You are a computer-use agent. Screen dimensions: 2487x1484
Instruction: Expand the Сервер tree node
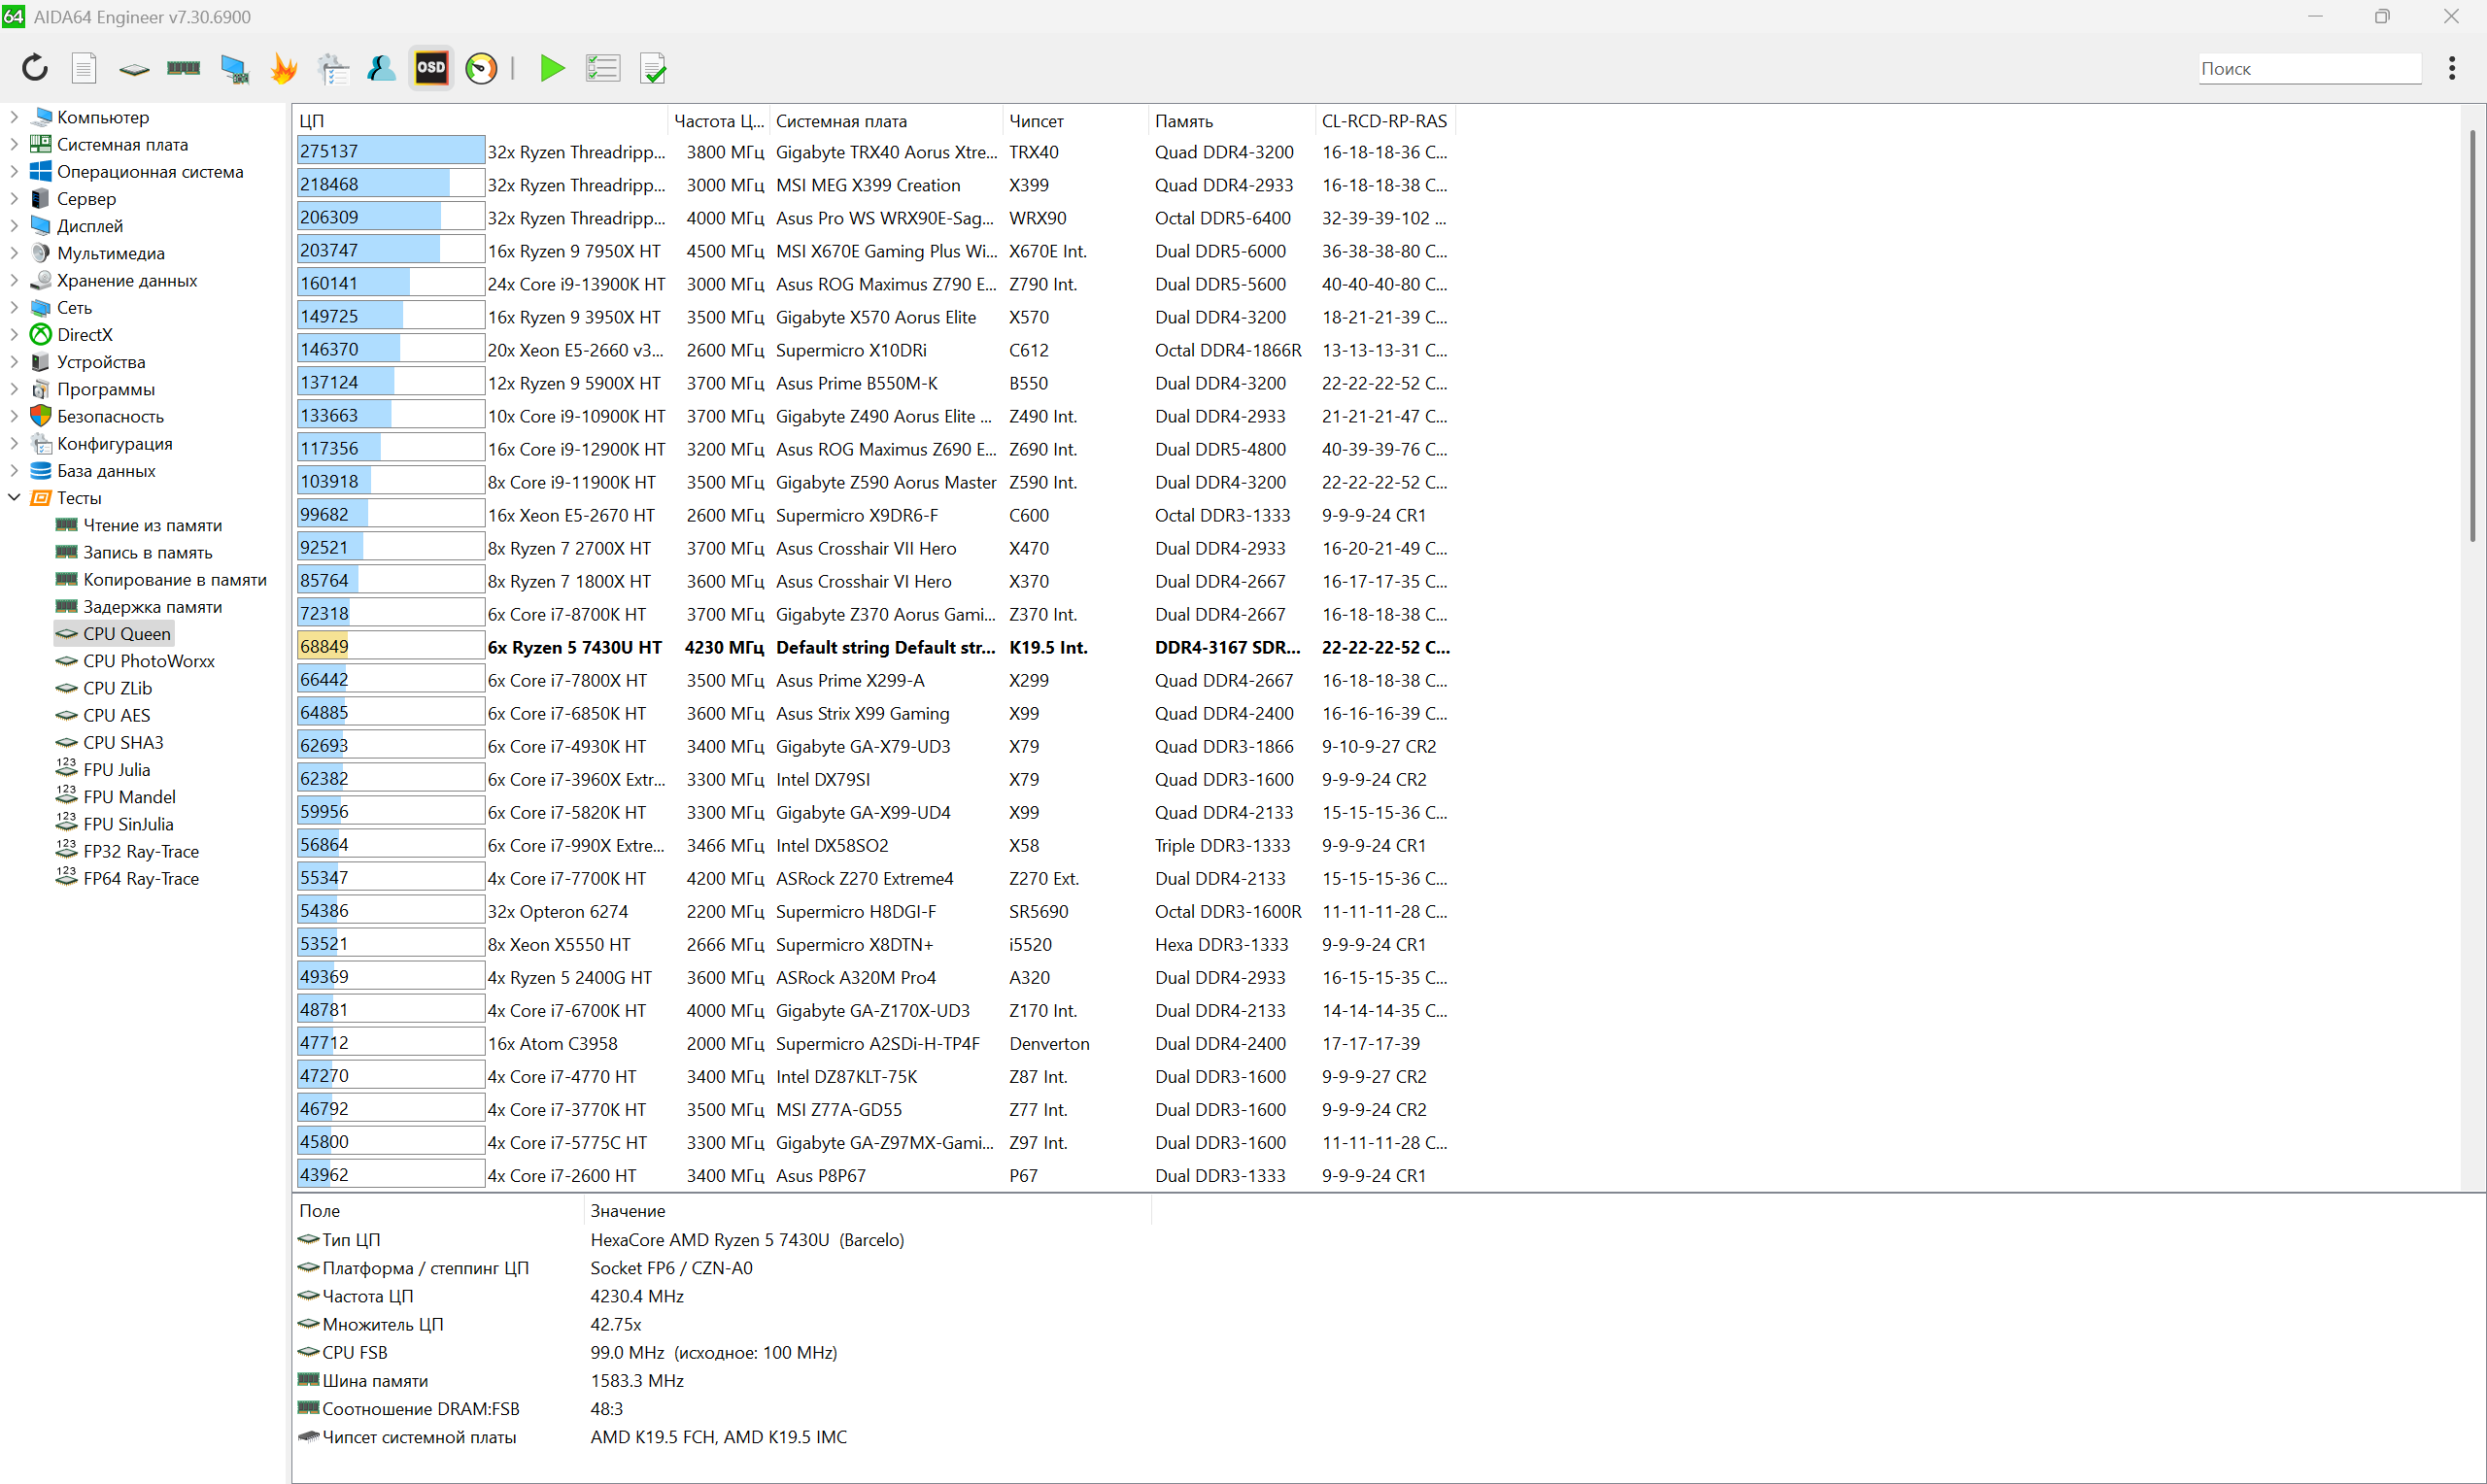[14, 198]
